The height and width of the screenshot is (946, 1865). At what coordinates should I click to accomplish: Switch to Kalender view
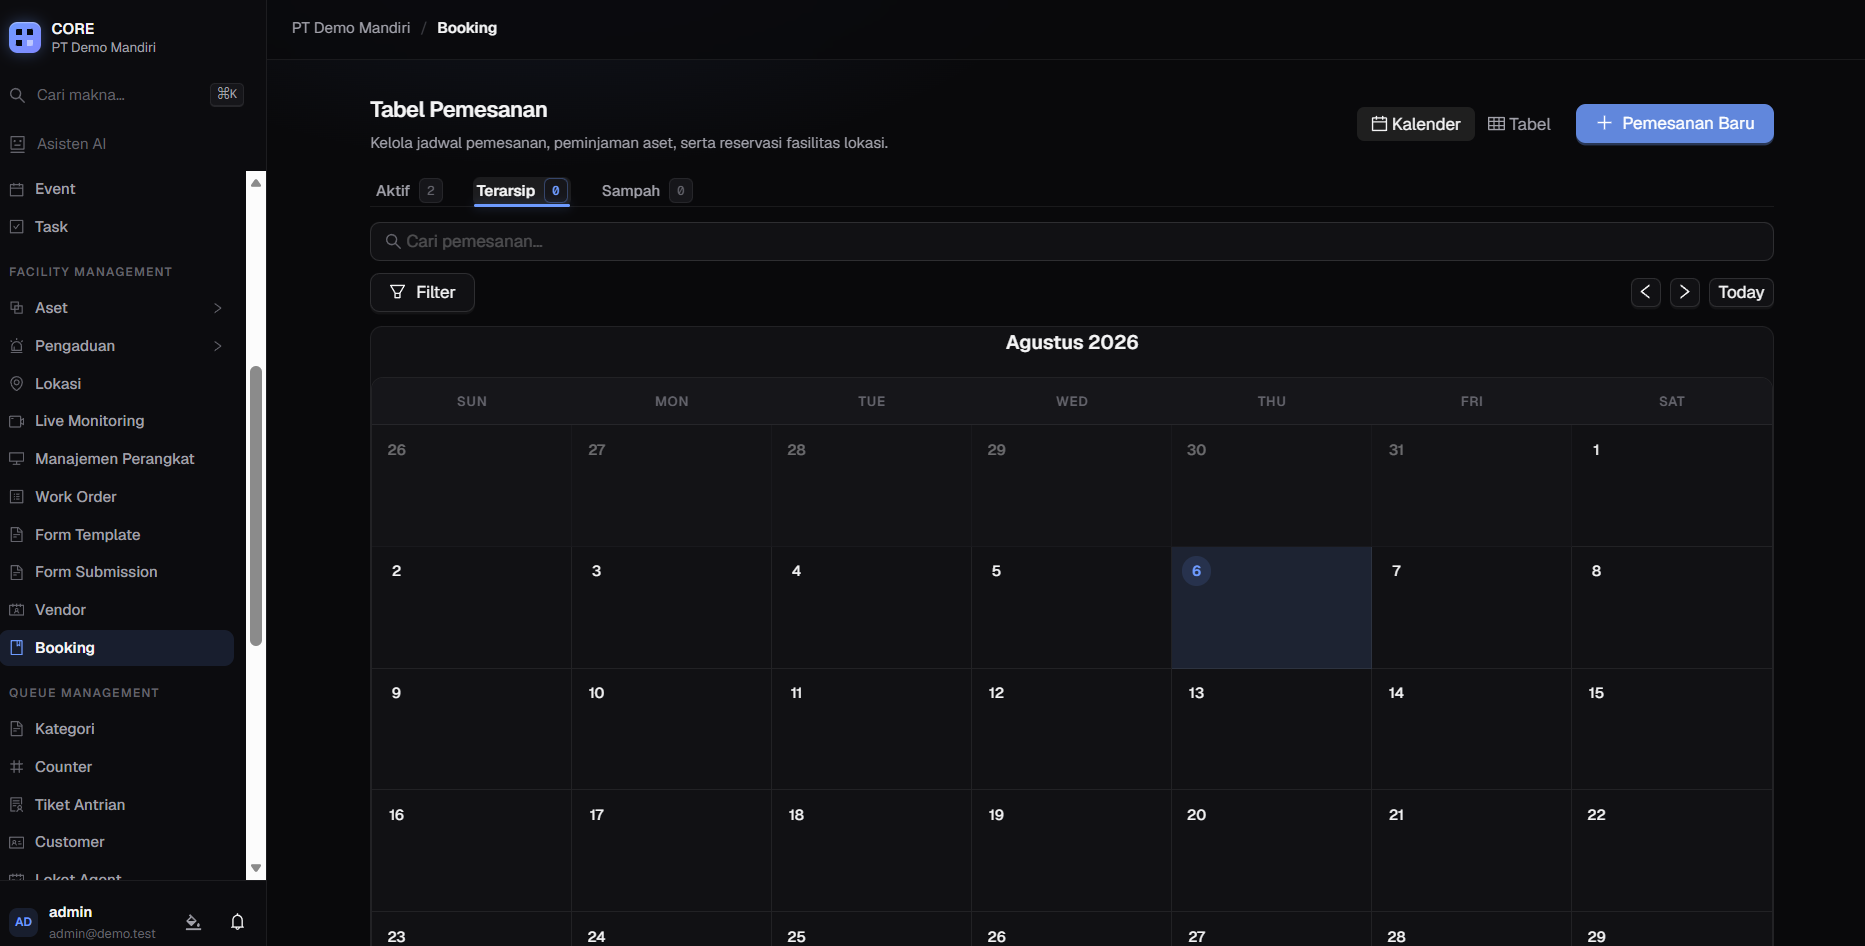point(1415,124)
